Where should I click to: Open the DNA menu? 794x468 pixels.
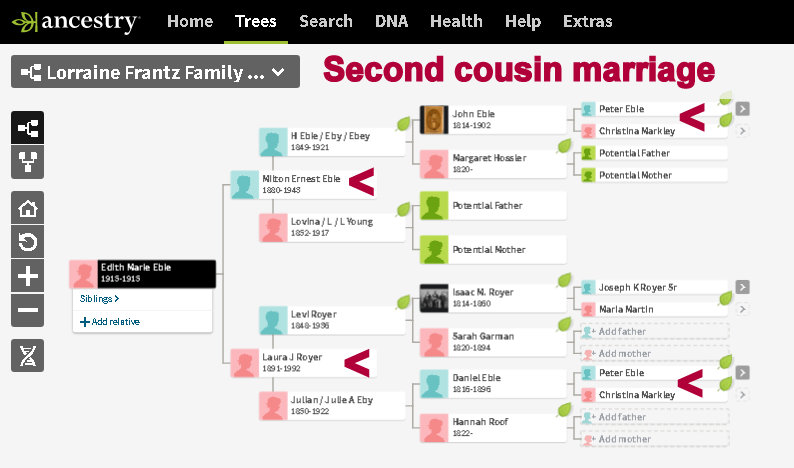[x=392, y=21]
